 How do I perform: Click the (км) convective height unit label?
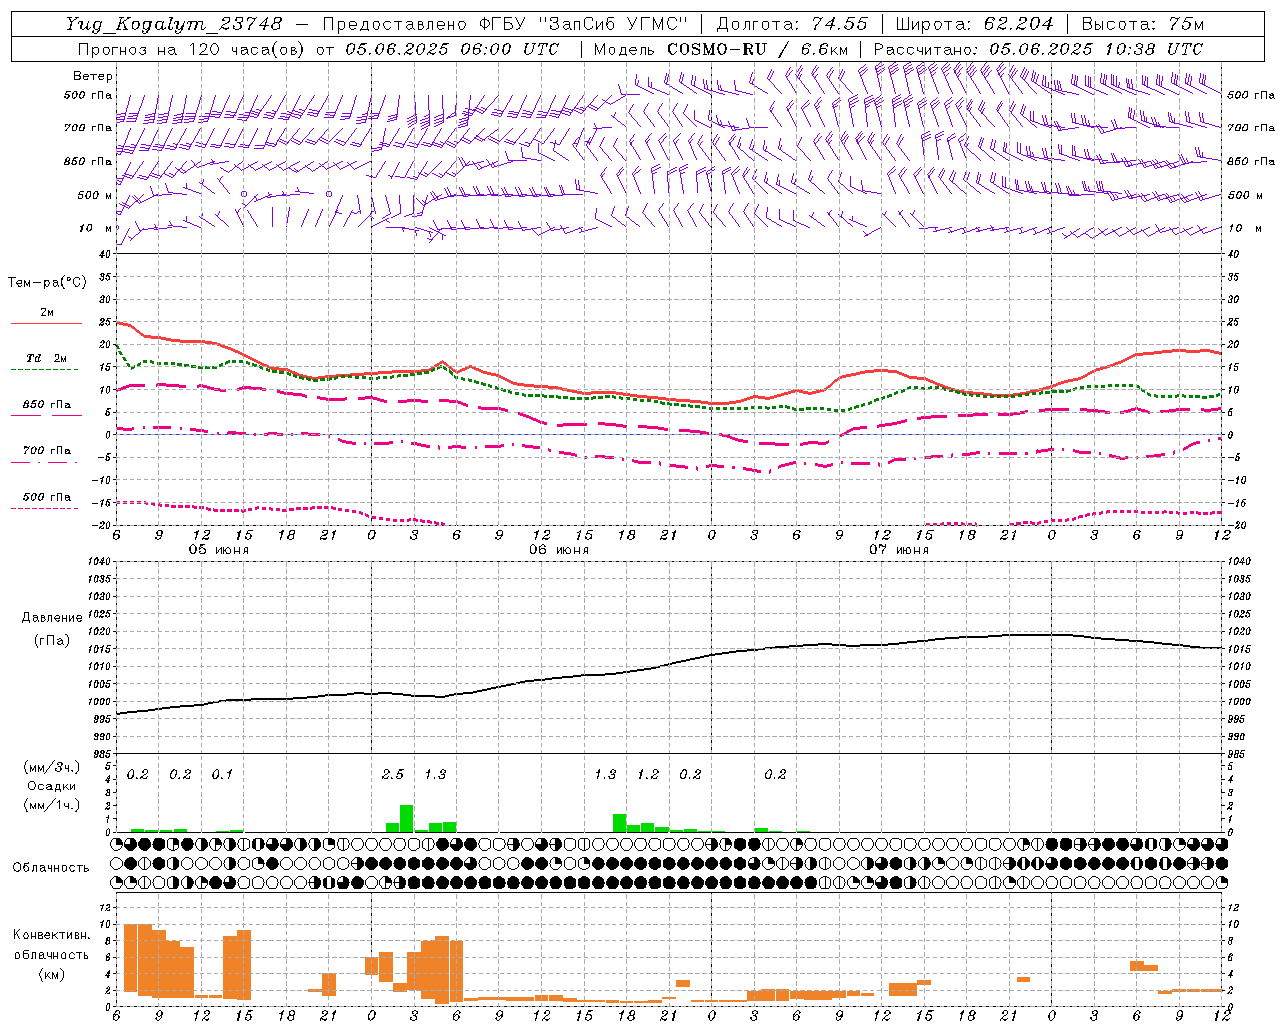tap(51, 974)
